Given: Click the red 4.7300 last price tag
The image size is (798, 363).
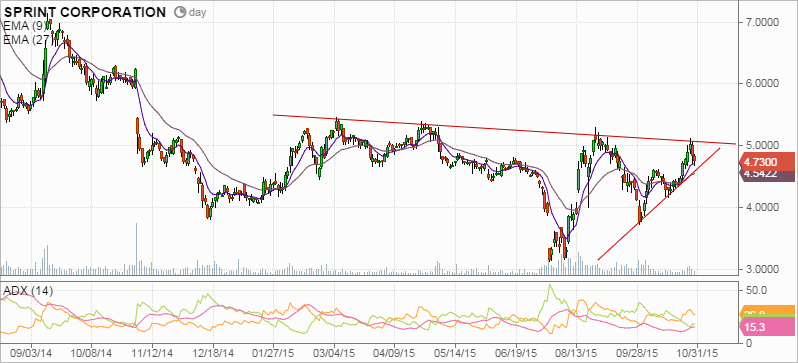Looking at the screenshot, I should click(767, 162).
